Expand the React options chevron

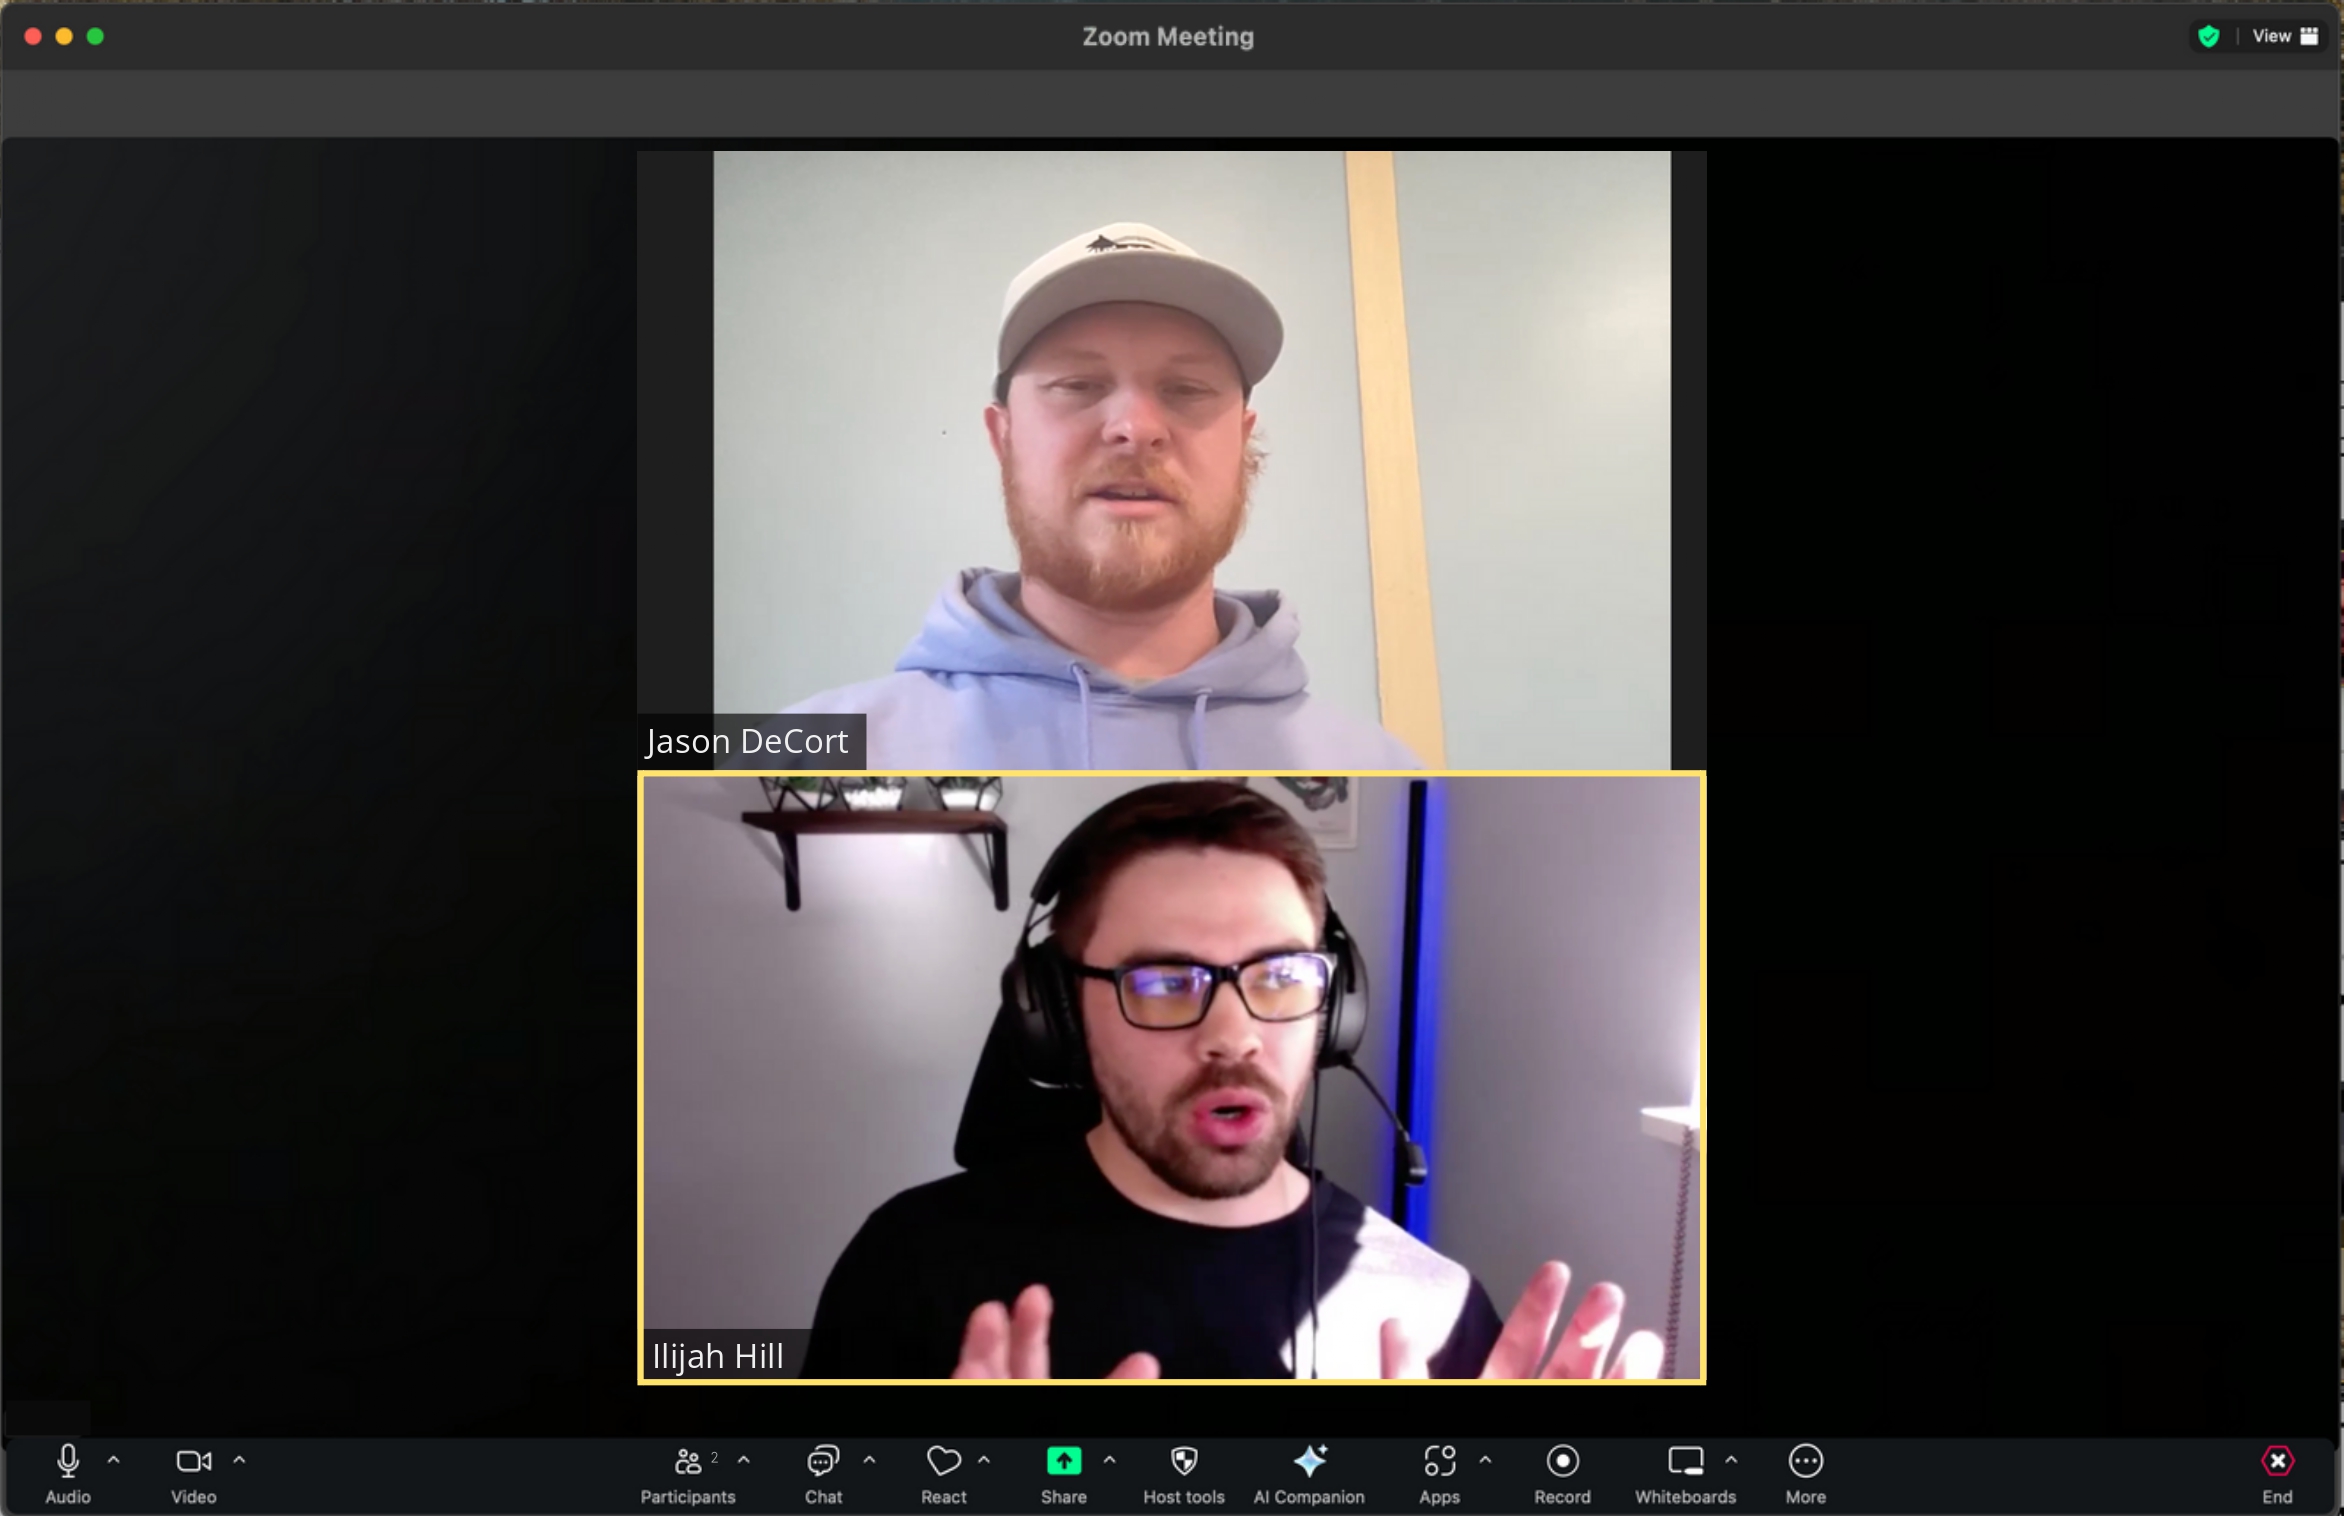point(984,1460)
